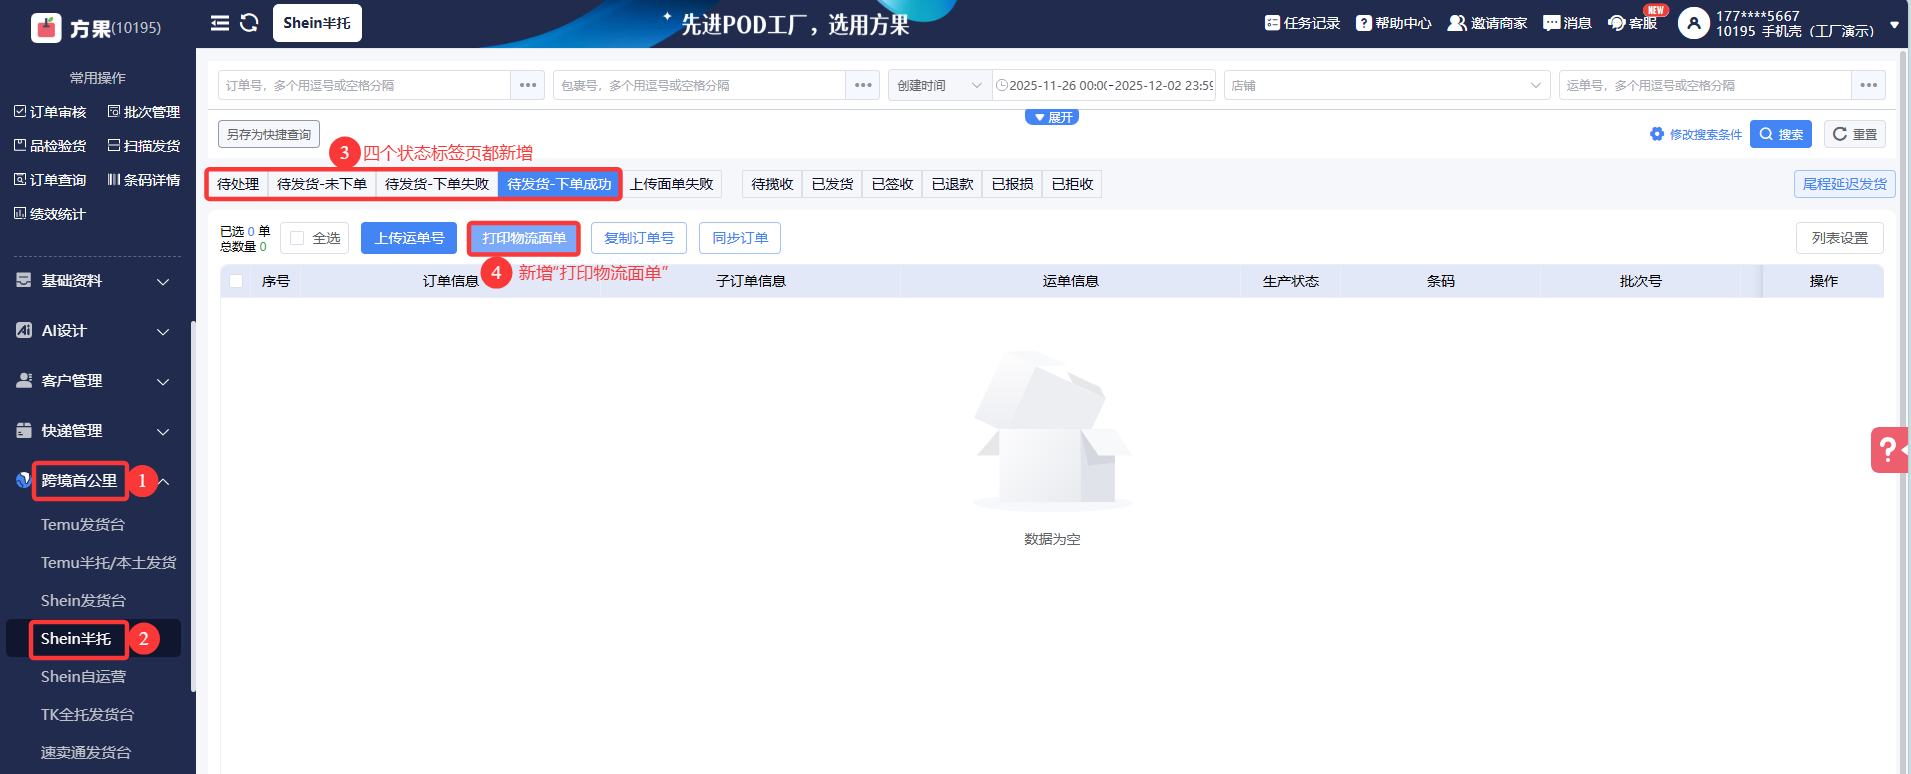Open account dropdown arrow at top right
1911x774 pixels.
pos(1894,25)
